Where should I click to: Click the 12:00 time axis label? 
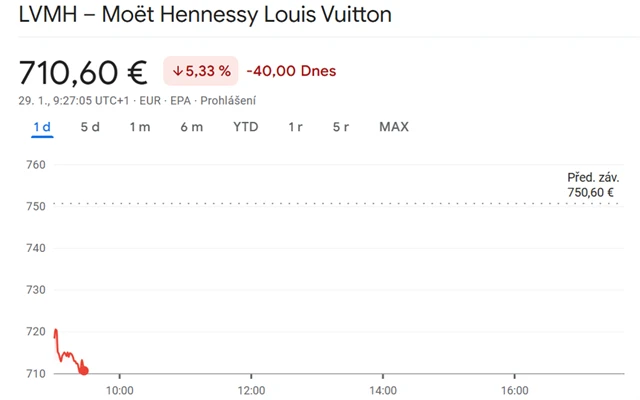[x=251, y=390]
